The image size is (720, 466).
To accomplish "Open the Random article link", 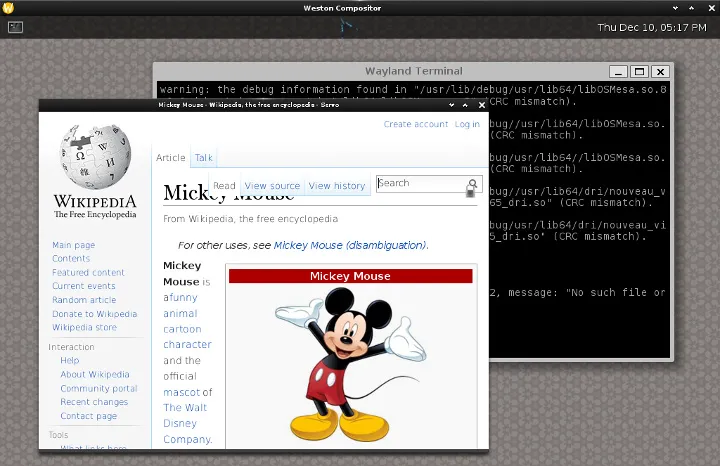I will (84, 300).
